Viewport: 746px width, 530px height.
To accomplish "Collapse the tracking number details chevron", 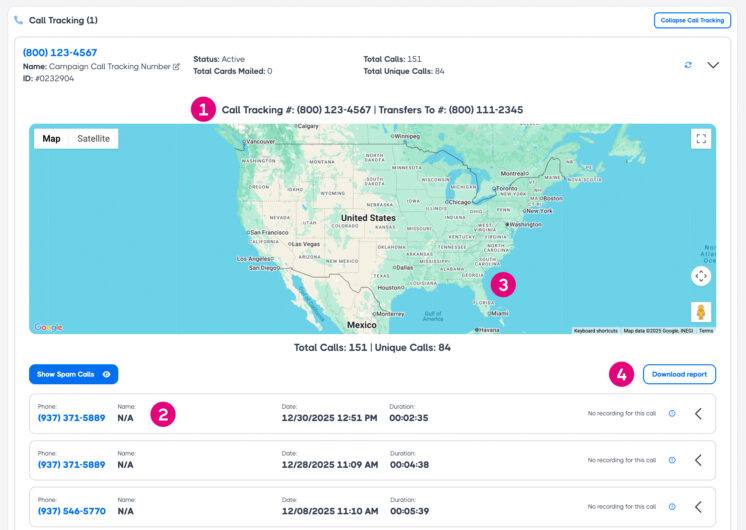I will (x=713, y=65).
